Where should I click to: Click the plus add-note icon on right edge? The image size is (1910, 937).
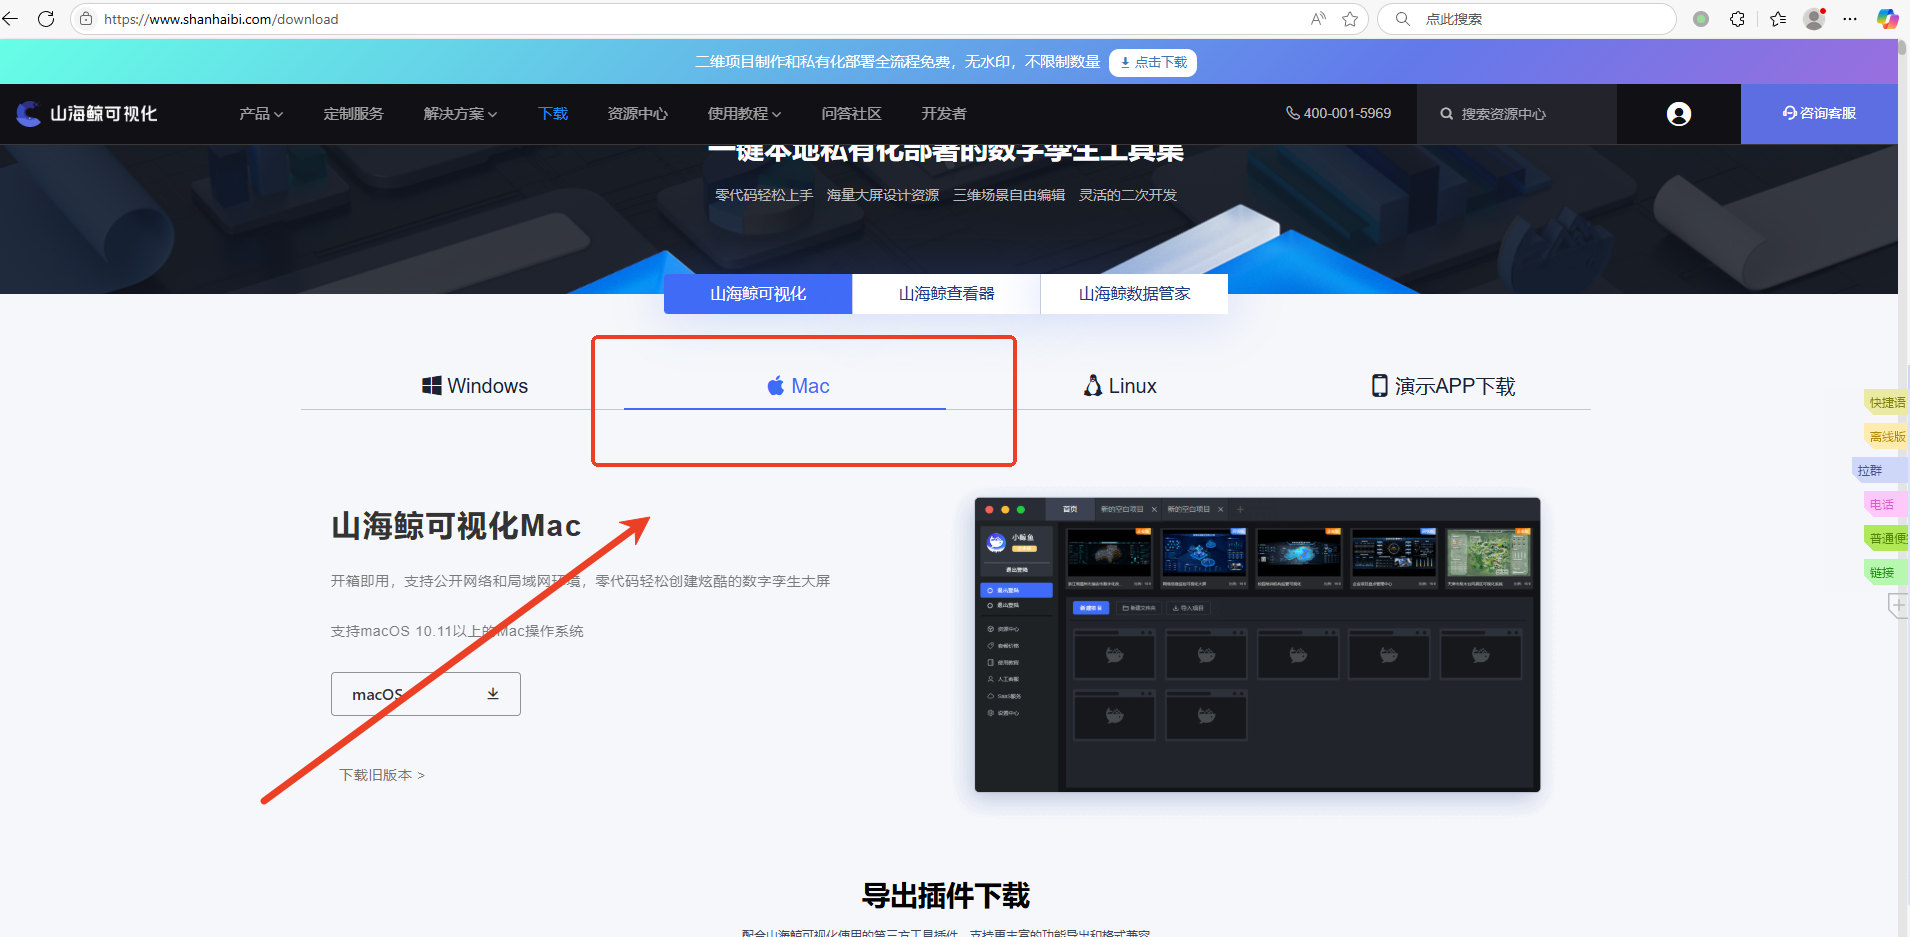click(x=1899, y=606)
